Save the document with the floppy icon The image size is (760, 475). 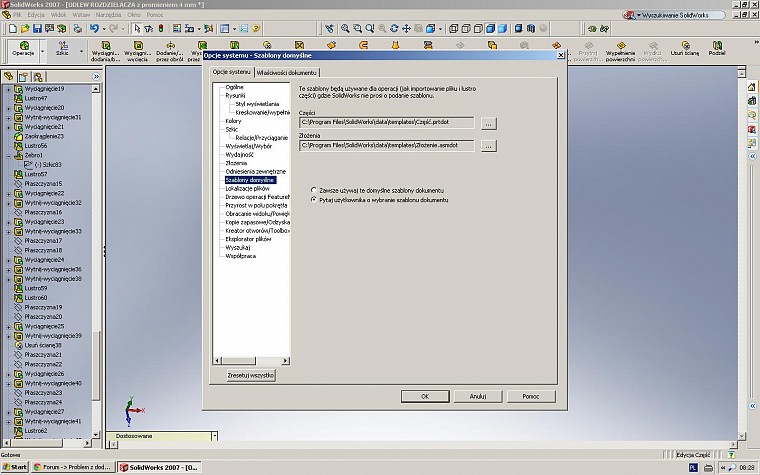[x=37, y=29]
